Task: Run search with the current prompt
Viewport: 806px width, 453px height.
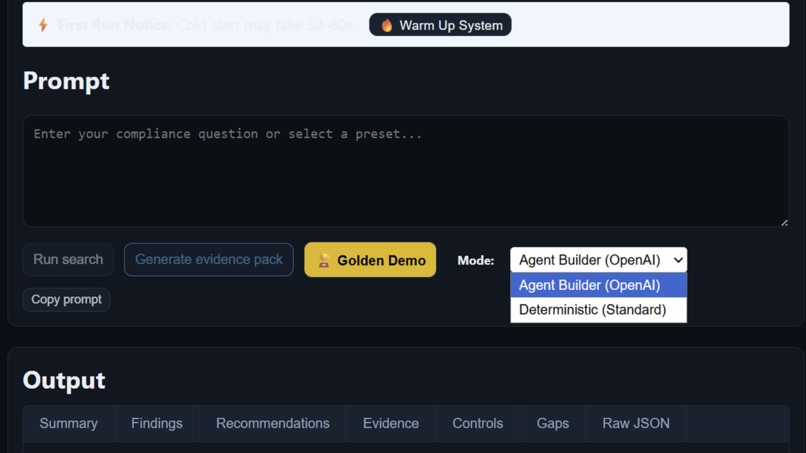Action: 68,259
